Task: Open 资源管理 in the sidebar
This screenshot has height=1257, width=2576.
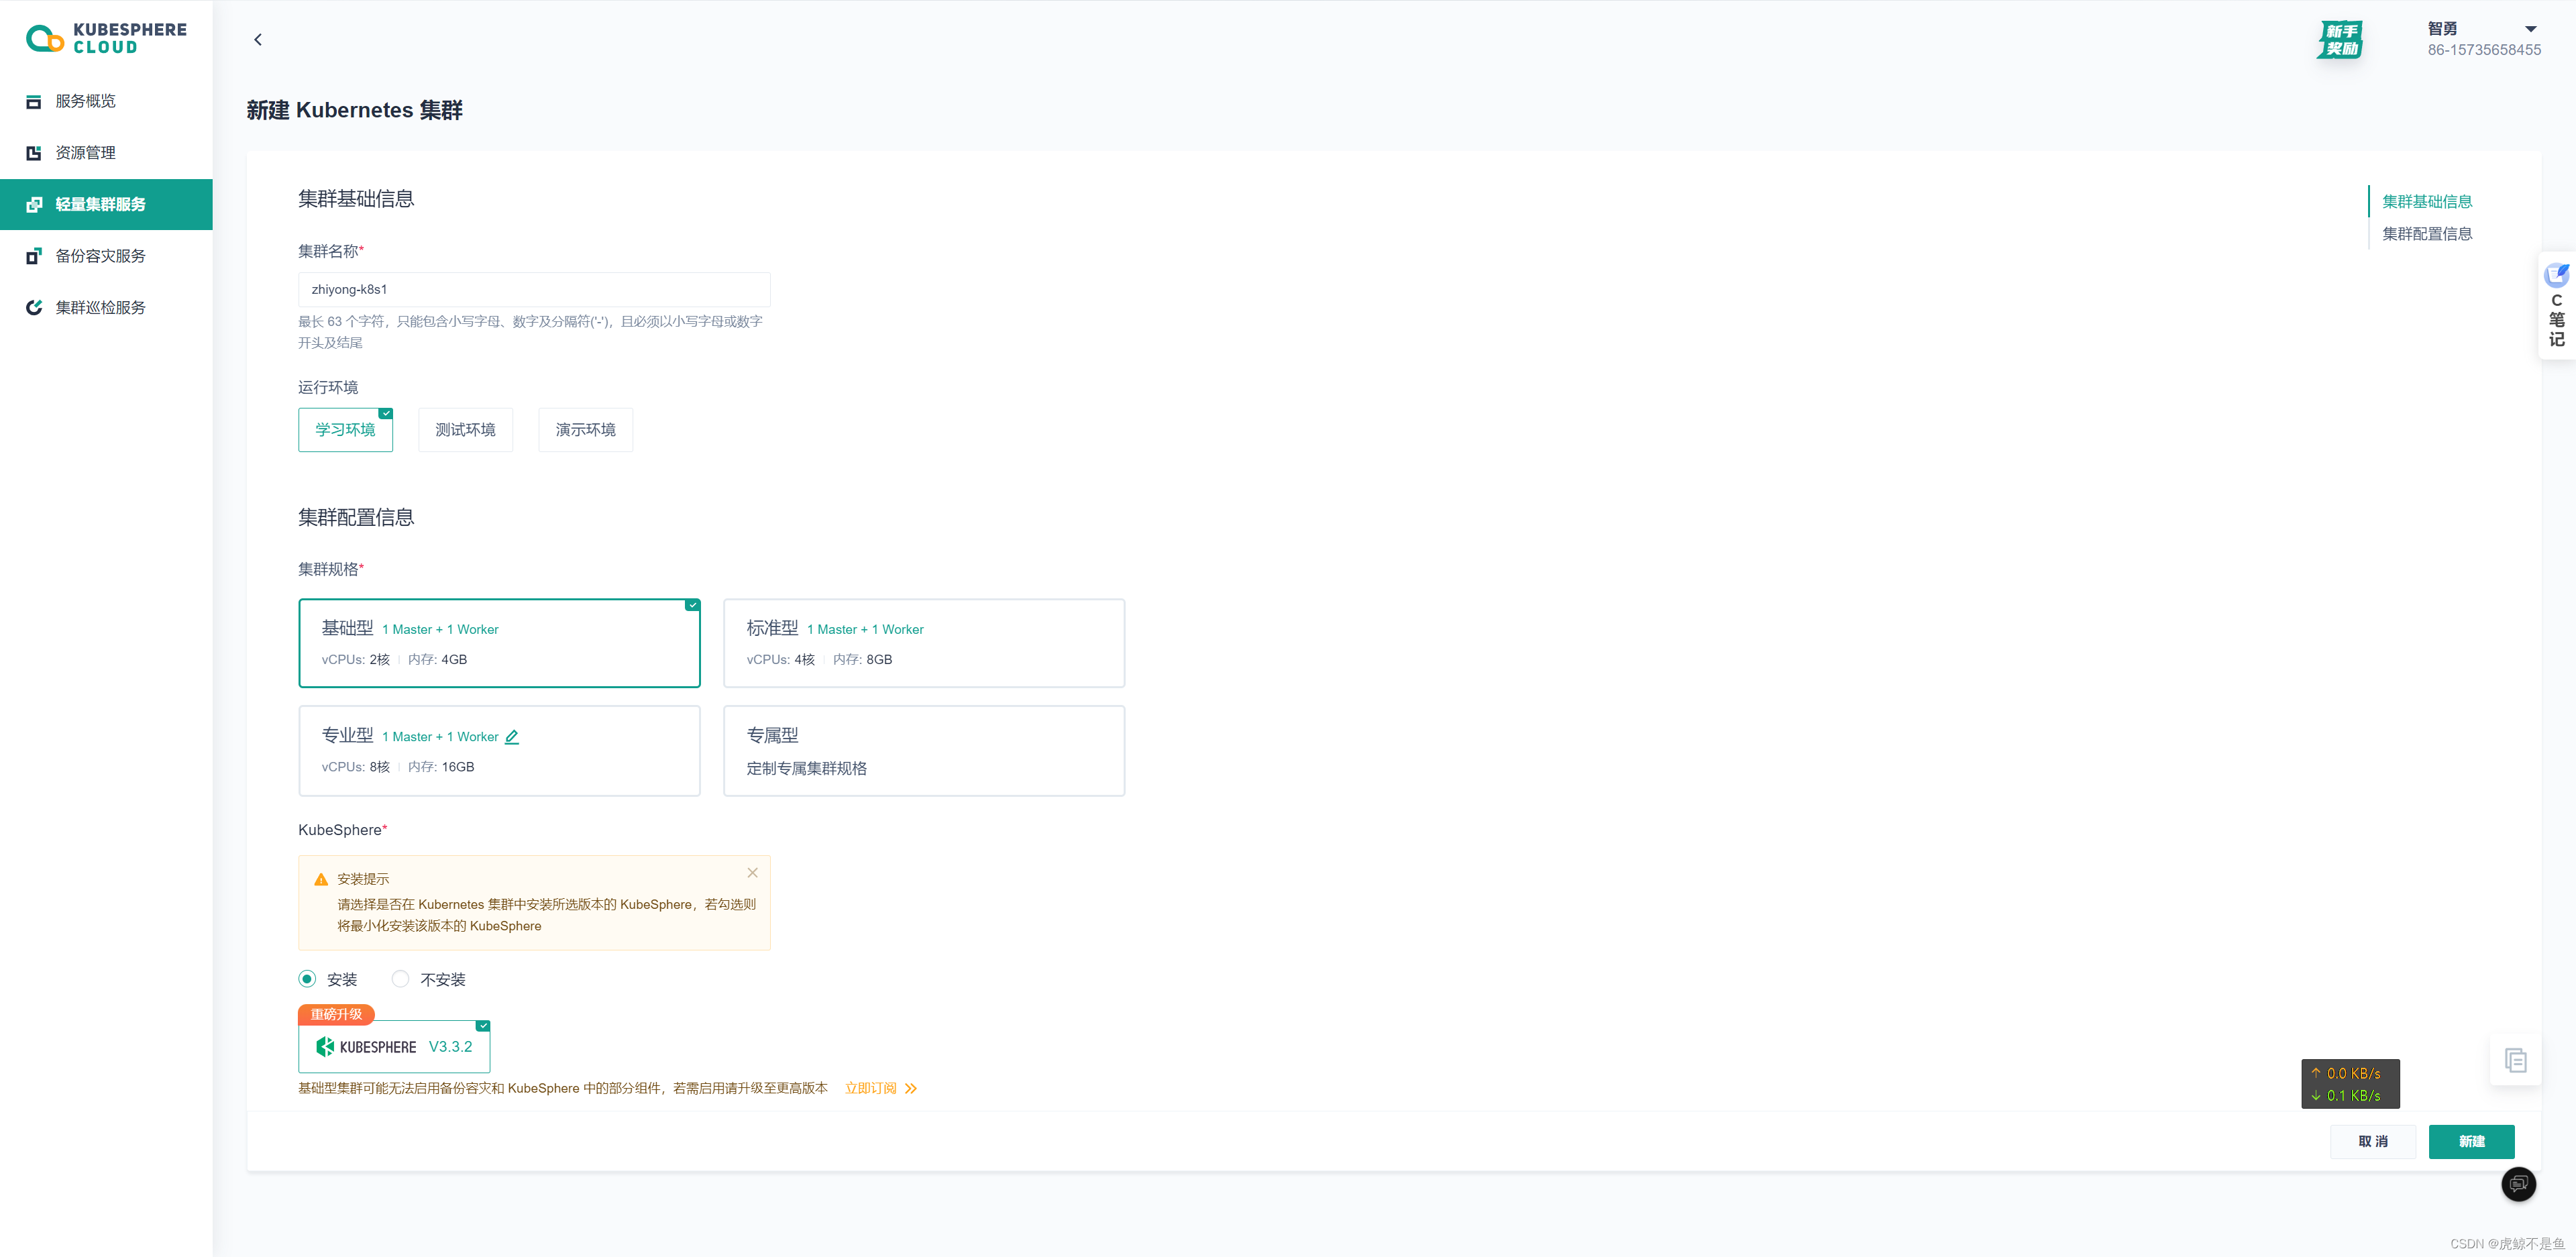Action: pos(106,153)
